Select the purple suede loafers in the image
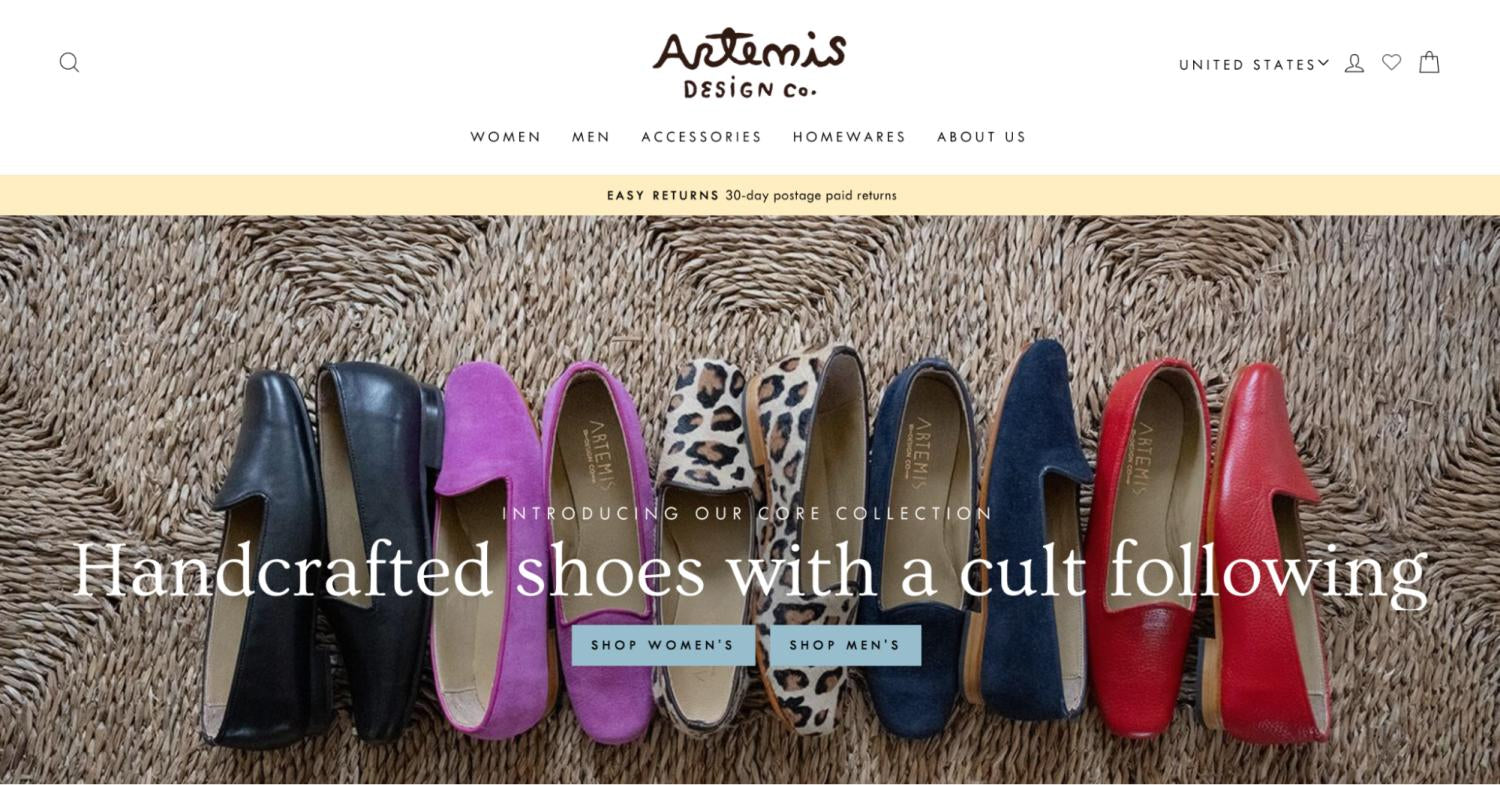Viewport: 1500px width, 785px height. (545, 550)
